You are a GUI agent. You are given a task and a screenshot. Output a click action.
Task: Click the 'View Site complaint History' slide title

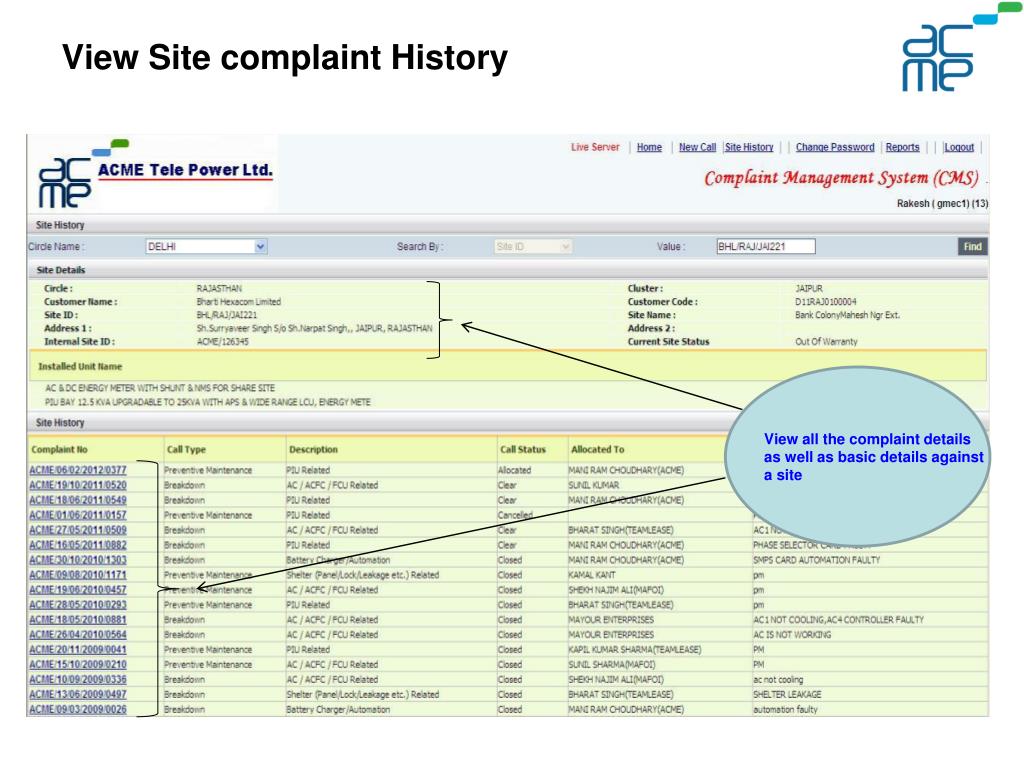tap(285, 57)
